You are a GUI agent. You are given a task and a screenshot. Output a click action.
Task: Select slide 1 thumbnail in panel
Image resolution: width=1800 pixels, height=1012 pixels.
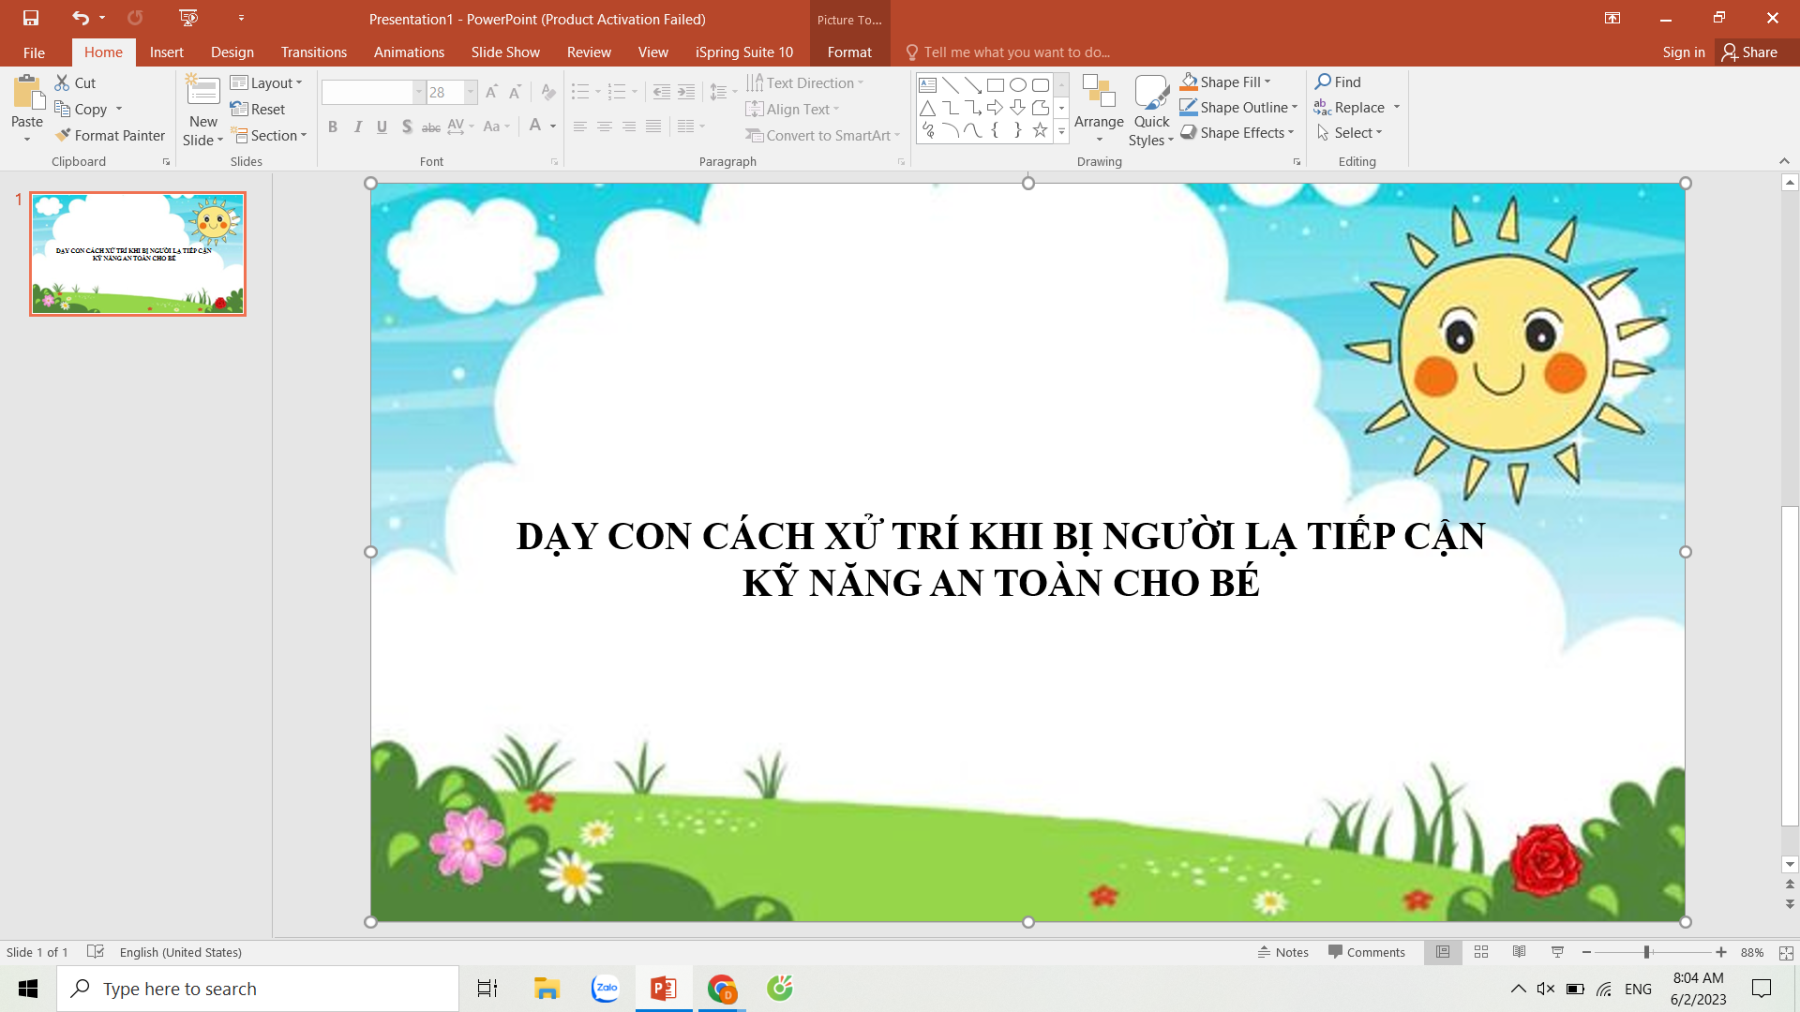pyautogui.click(x=138, y=254)
